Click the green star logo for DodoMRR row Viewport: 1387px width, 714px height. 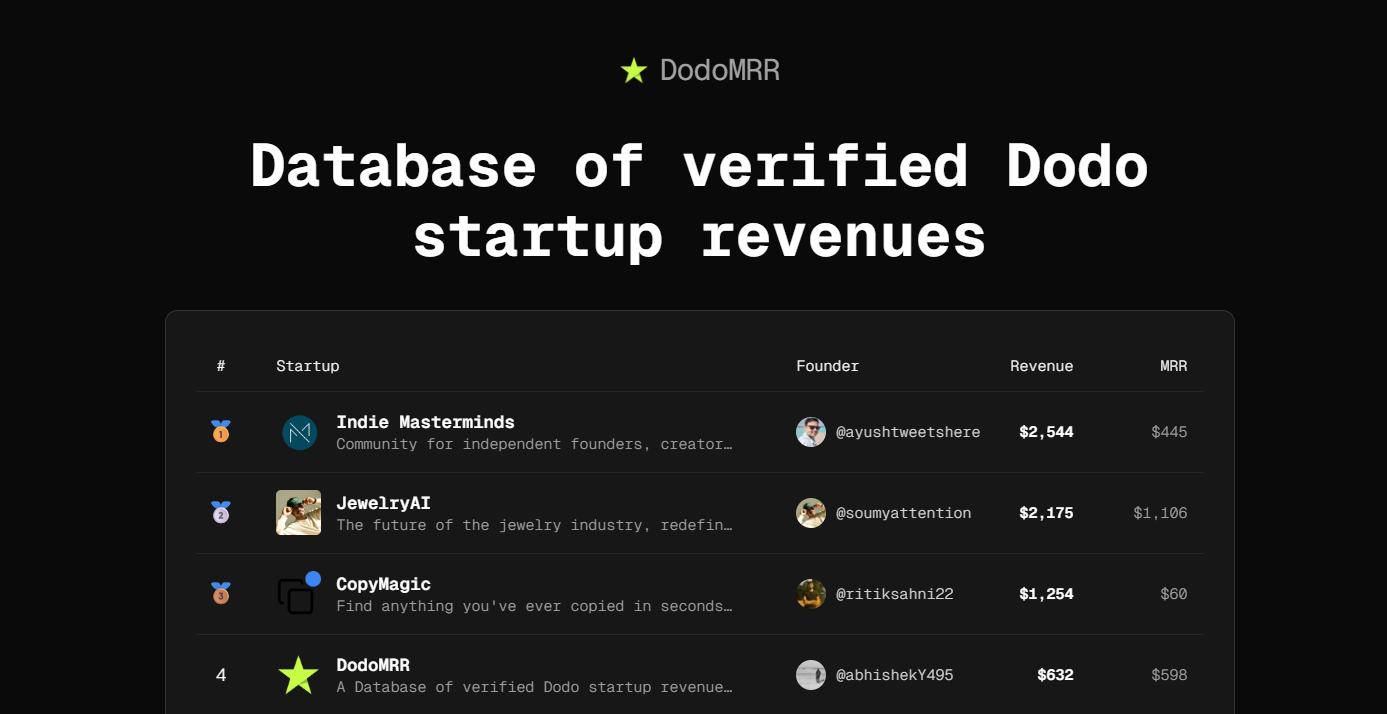click(x=297, y=674)
